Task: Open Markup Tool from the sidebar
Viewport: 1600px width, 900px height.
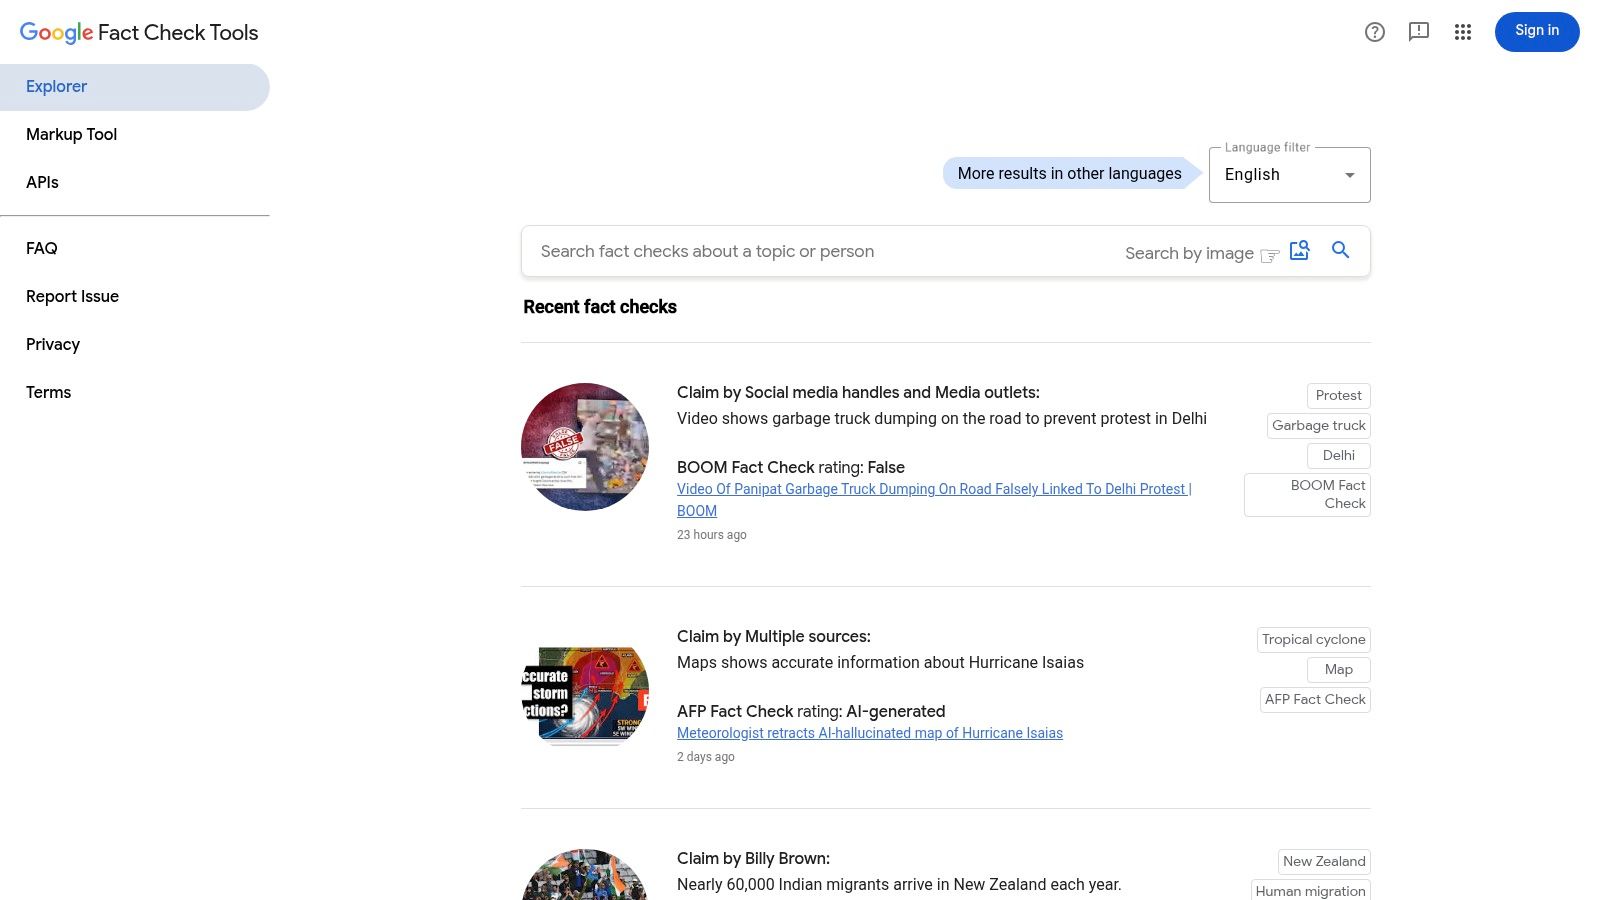Action: tap(71, 134)
